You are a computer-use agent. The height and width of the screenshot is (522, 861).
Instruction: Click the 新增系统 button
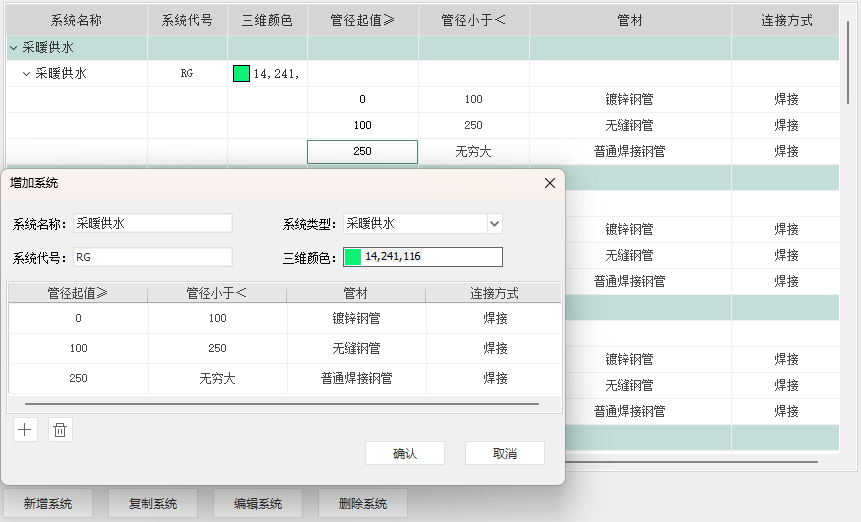tap(48, 503)
